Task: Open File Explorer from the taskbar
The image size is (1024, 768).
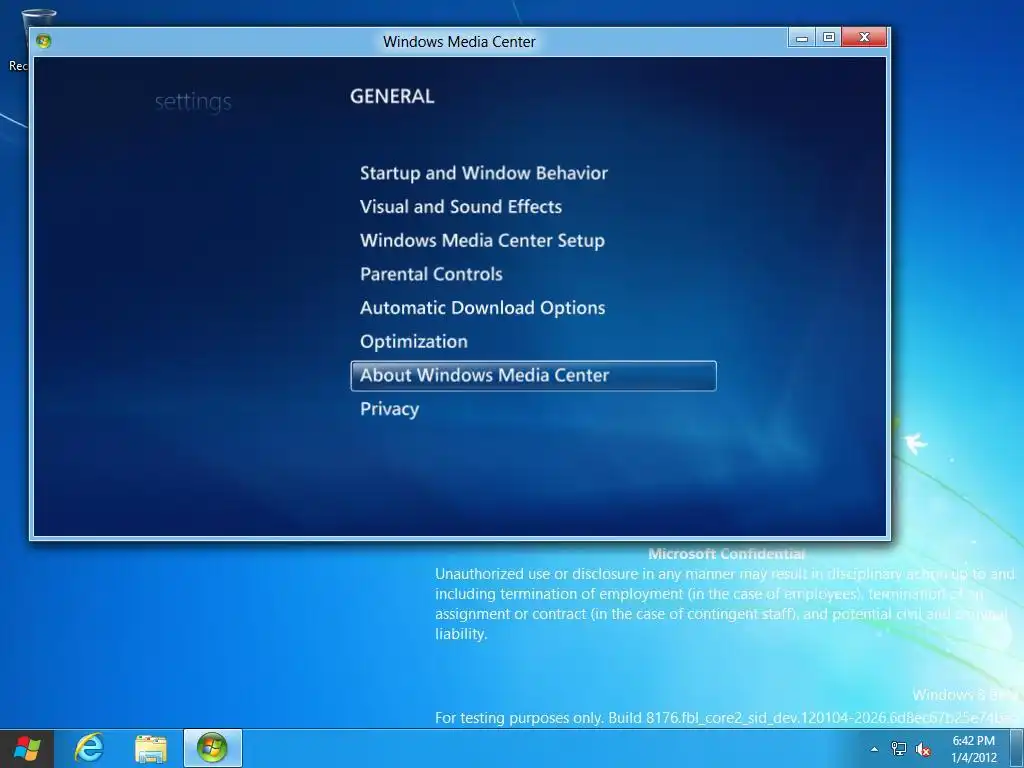Action: click(151, 748)
